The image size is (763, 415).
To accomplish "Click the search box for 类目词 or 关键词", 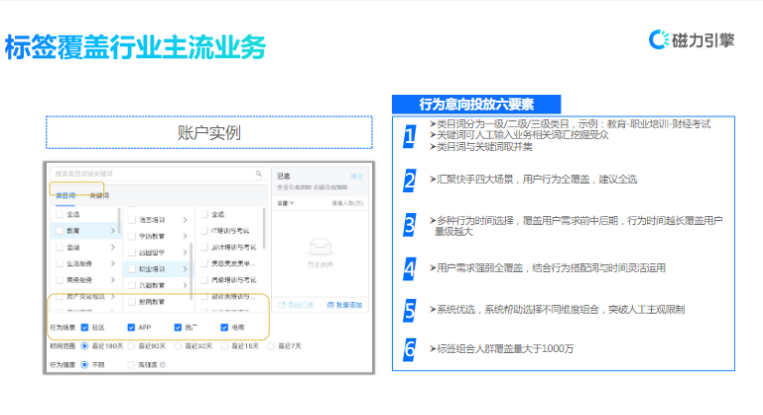I will [x=158, y=174].
